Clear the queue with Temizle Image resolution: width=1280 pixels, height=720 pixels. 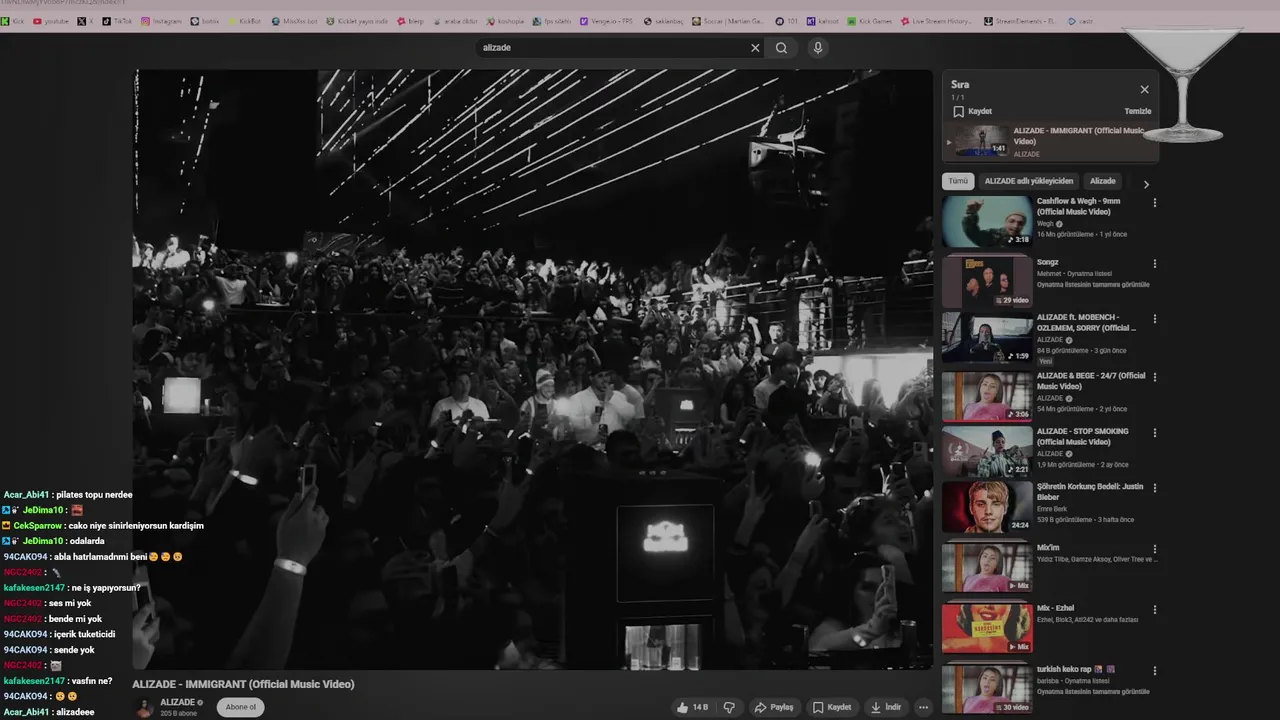point(1138,111)
